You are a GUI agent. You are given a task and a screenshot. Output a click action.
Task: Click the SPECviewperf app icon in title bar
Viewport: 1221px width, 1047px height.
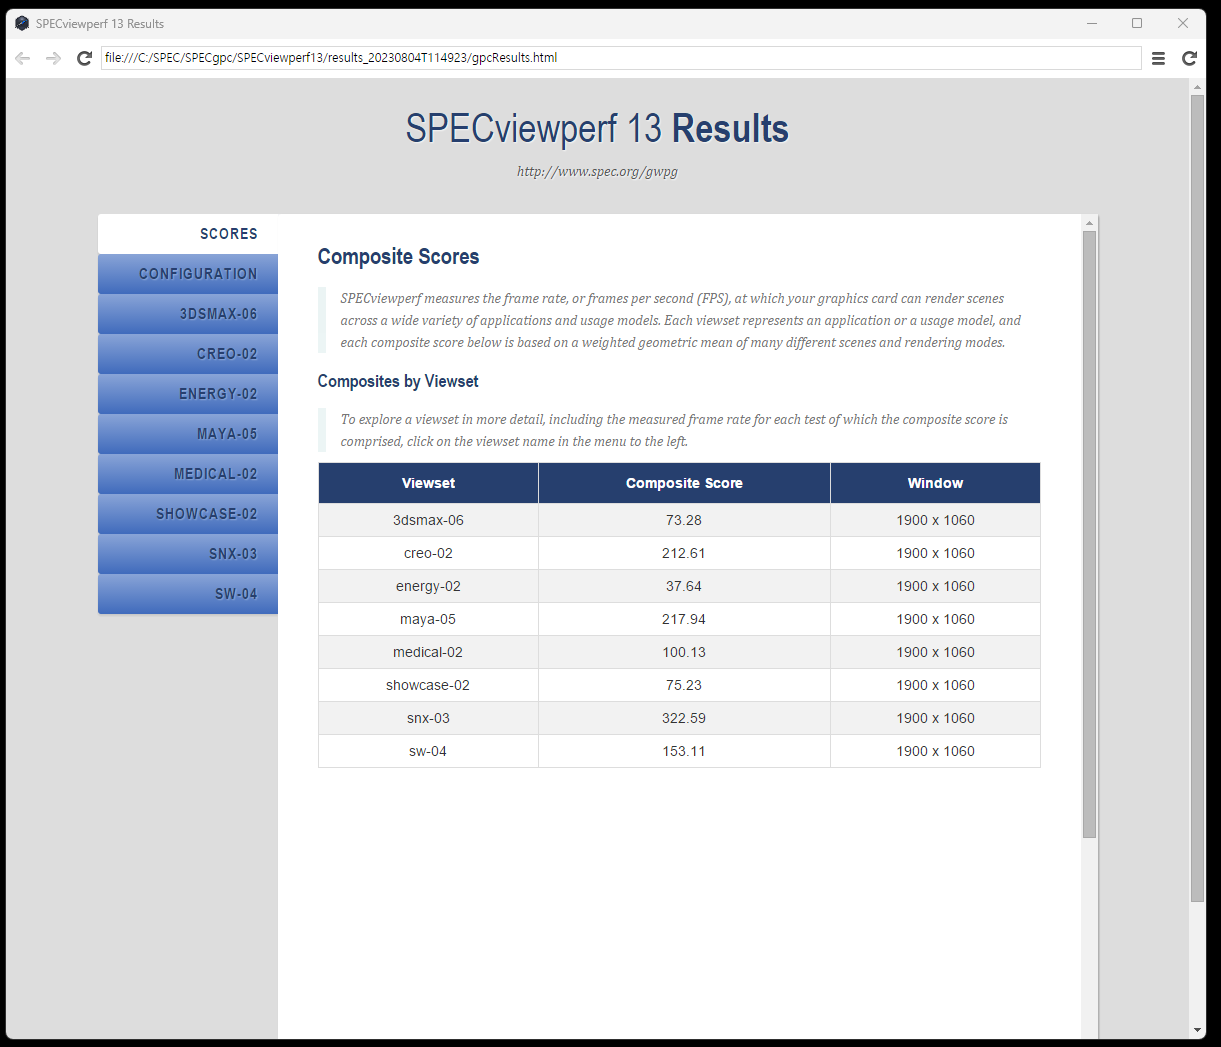(x=22, y=23)
